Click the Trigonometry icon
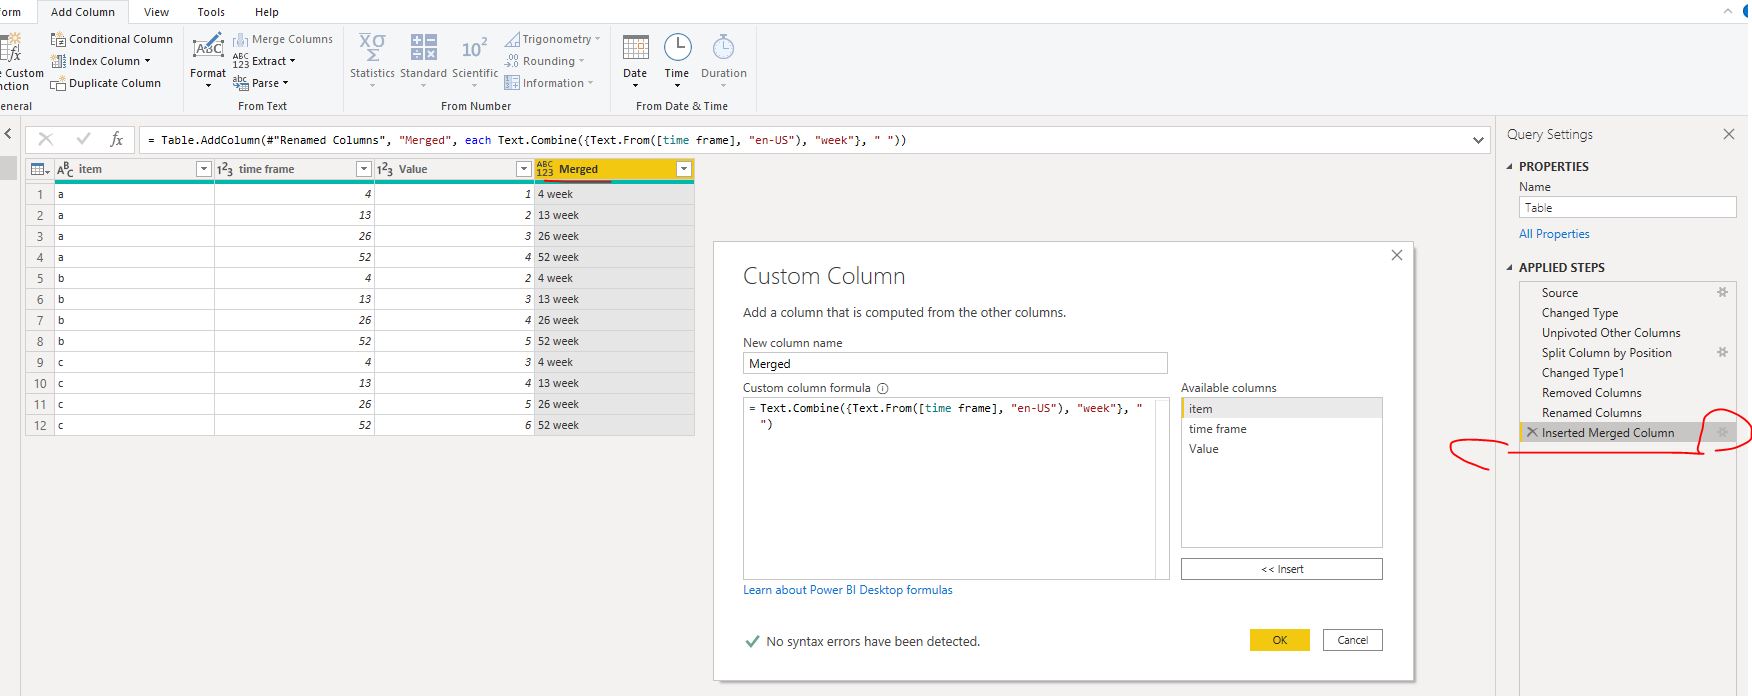Image resolution: width=1752 pixels, height=696 pixels. pos(512,39)
